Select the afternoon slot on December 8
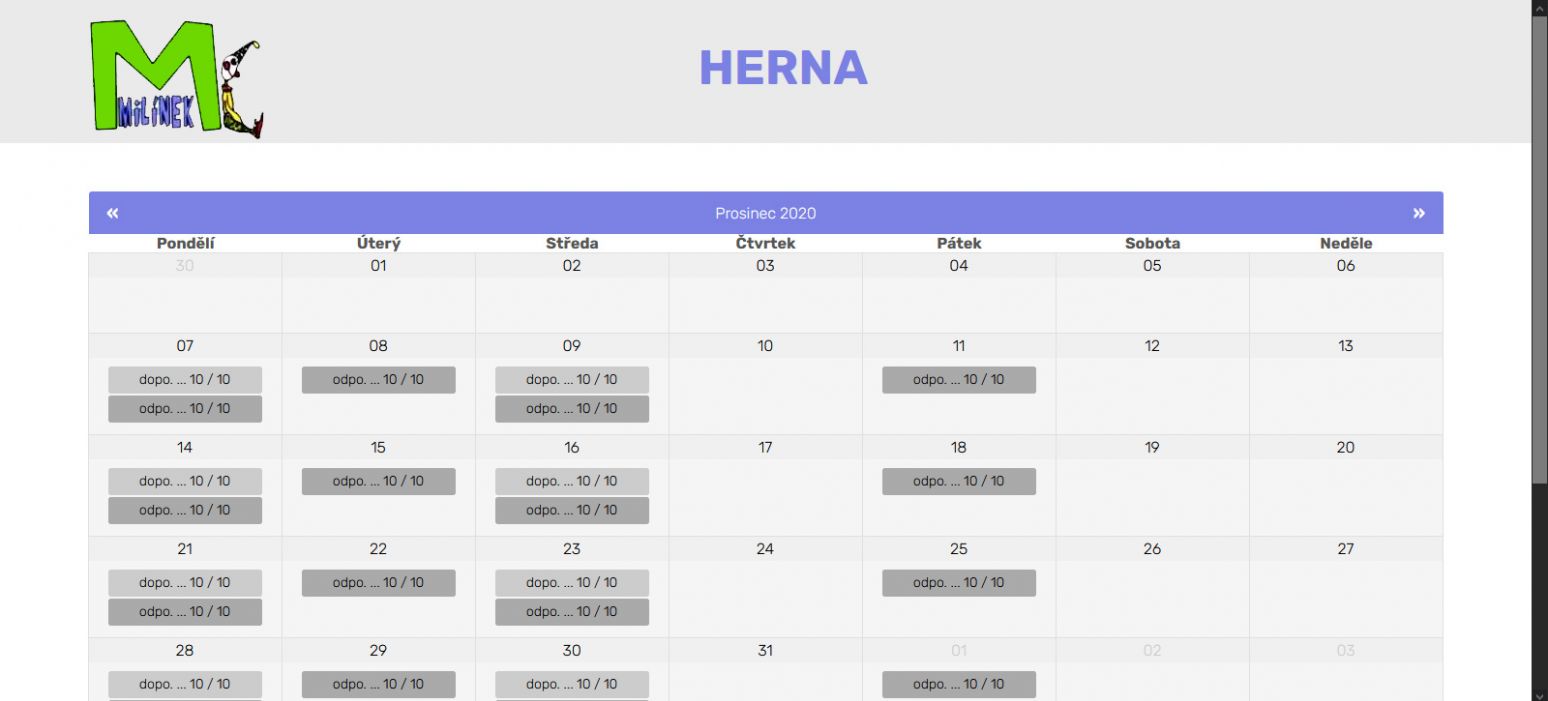 pos(378,379)
